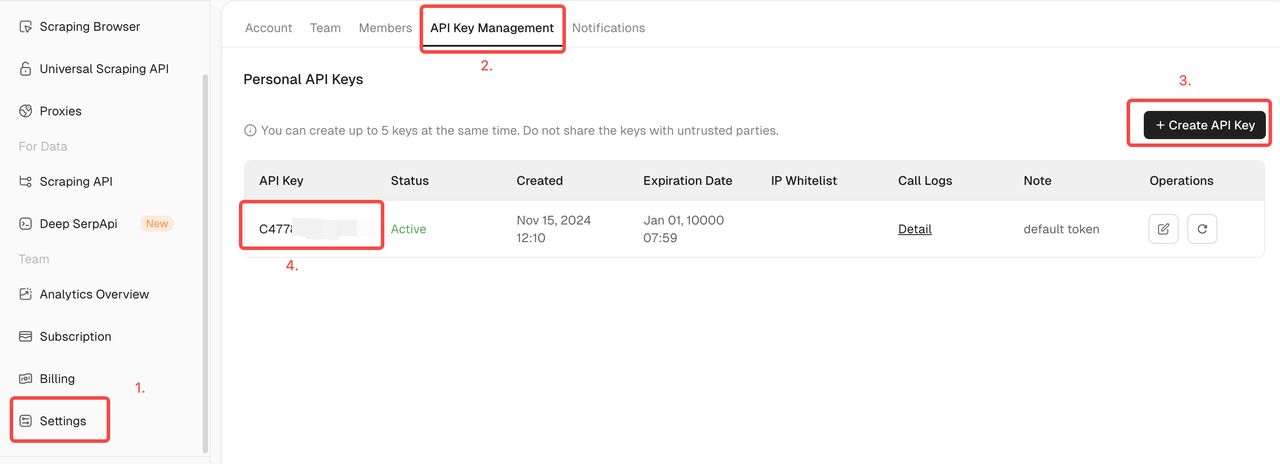
Task: Click the For Data section label
Action: coord(43,146)
